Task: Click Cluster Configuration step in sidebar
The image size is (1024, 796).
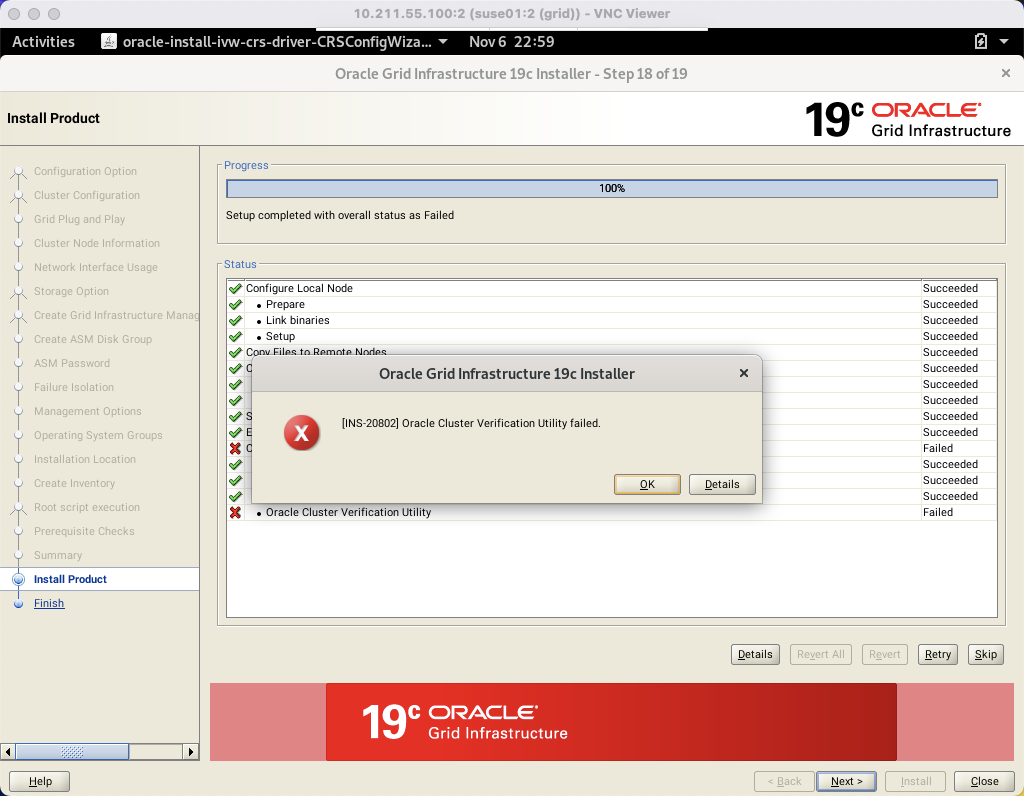Action: pos(87,195)
